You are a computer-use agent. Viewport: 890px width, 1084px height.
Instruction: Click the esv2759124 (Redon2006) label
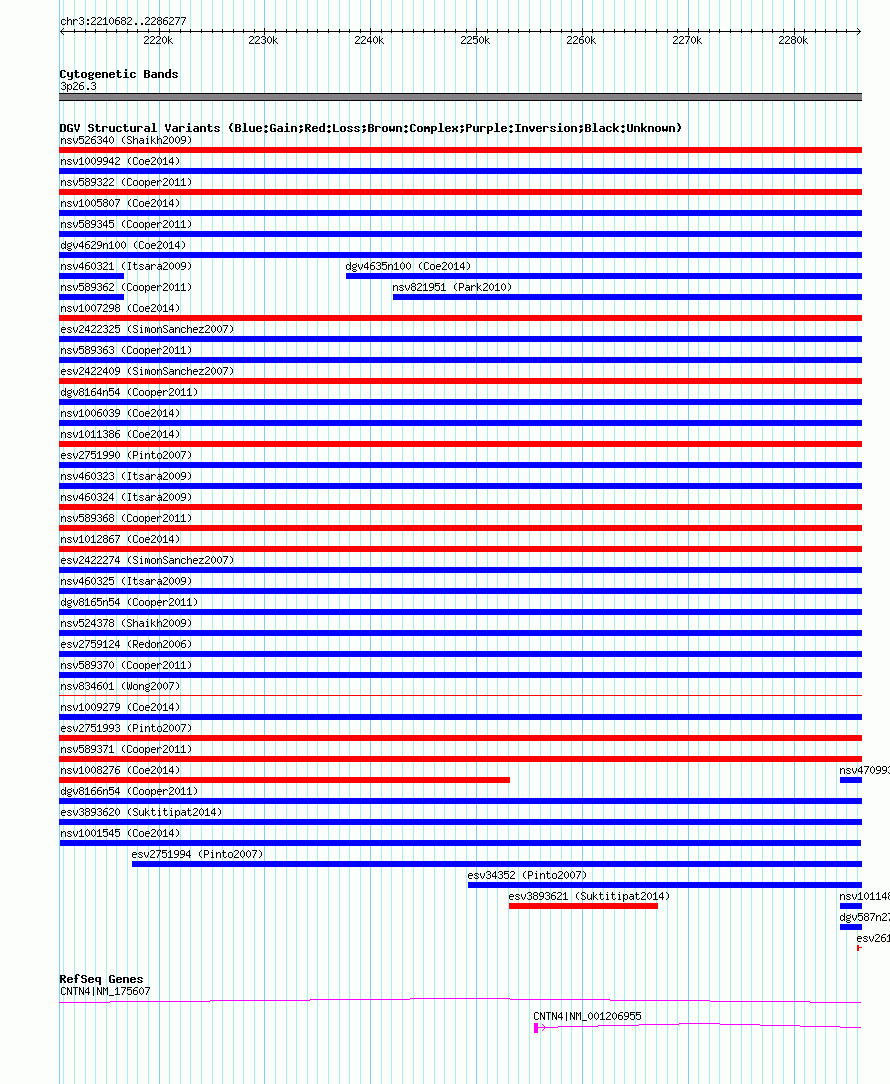point(124,644)
